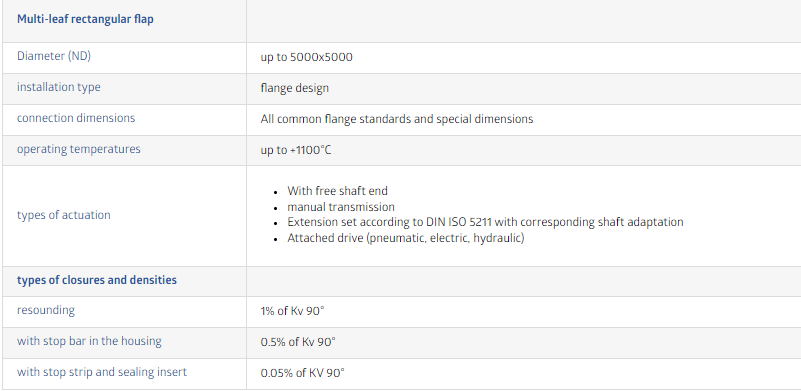This screenshot has width=801, height=391.
Task: Select the types of actuation label
Action: click(x=63, y=215)
